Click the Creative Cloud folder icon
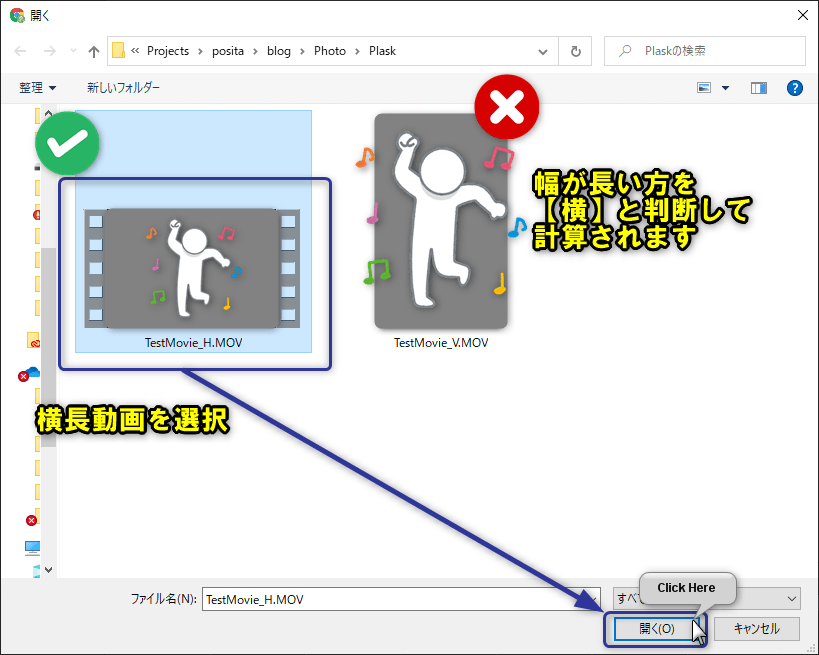The width and height of the screenshot is (819, 655). point(33,340)
